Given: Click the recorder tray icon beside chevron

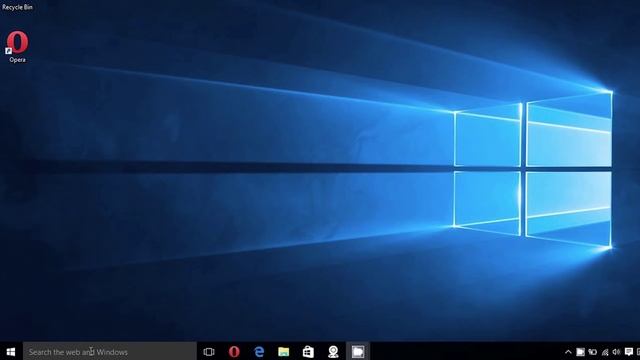Looking at the screenshot, I should (x=580, y=352).
